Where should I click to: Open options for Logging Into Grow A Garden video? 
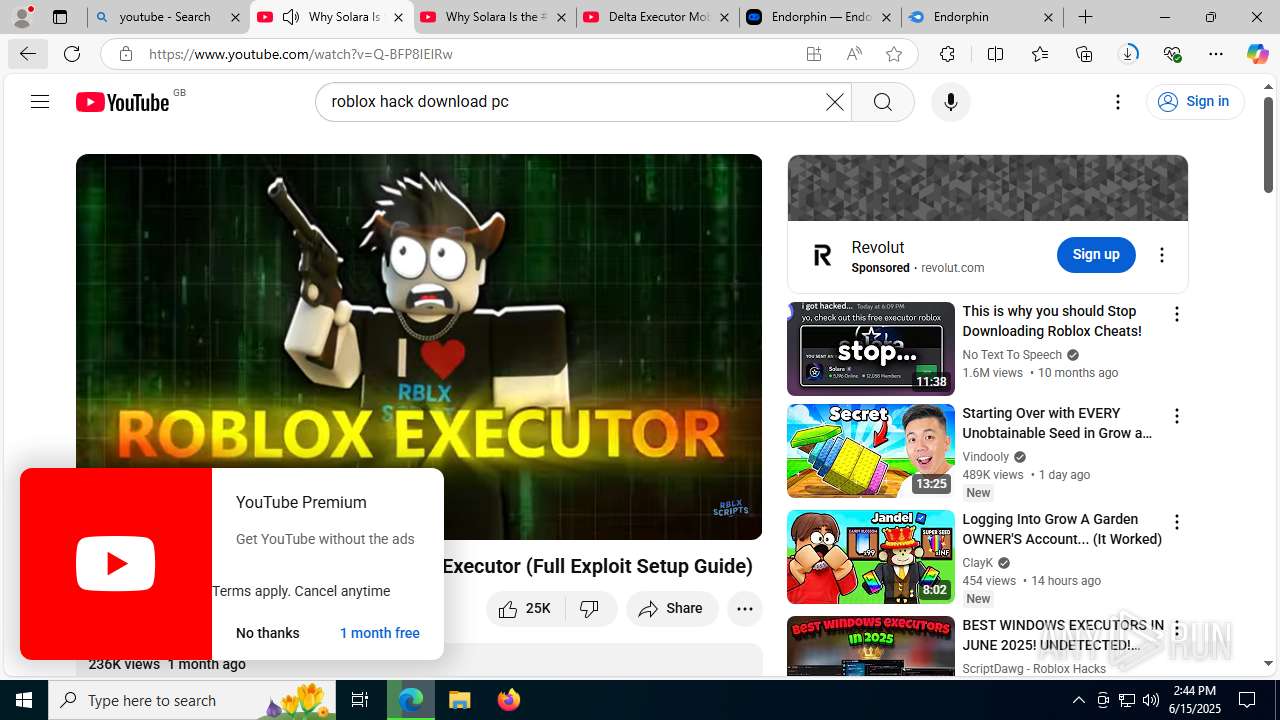point(1176,522)
